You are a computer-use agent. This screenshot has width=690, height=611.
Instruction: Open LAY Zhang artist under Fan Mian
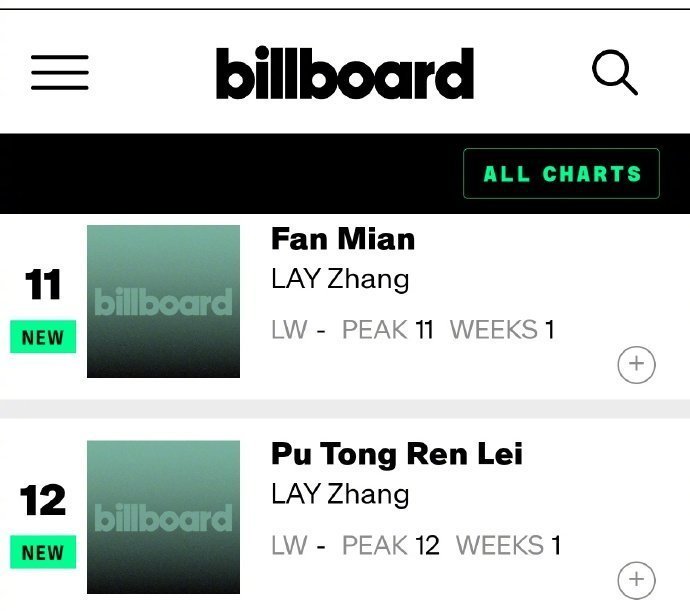[340, 280]
